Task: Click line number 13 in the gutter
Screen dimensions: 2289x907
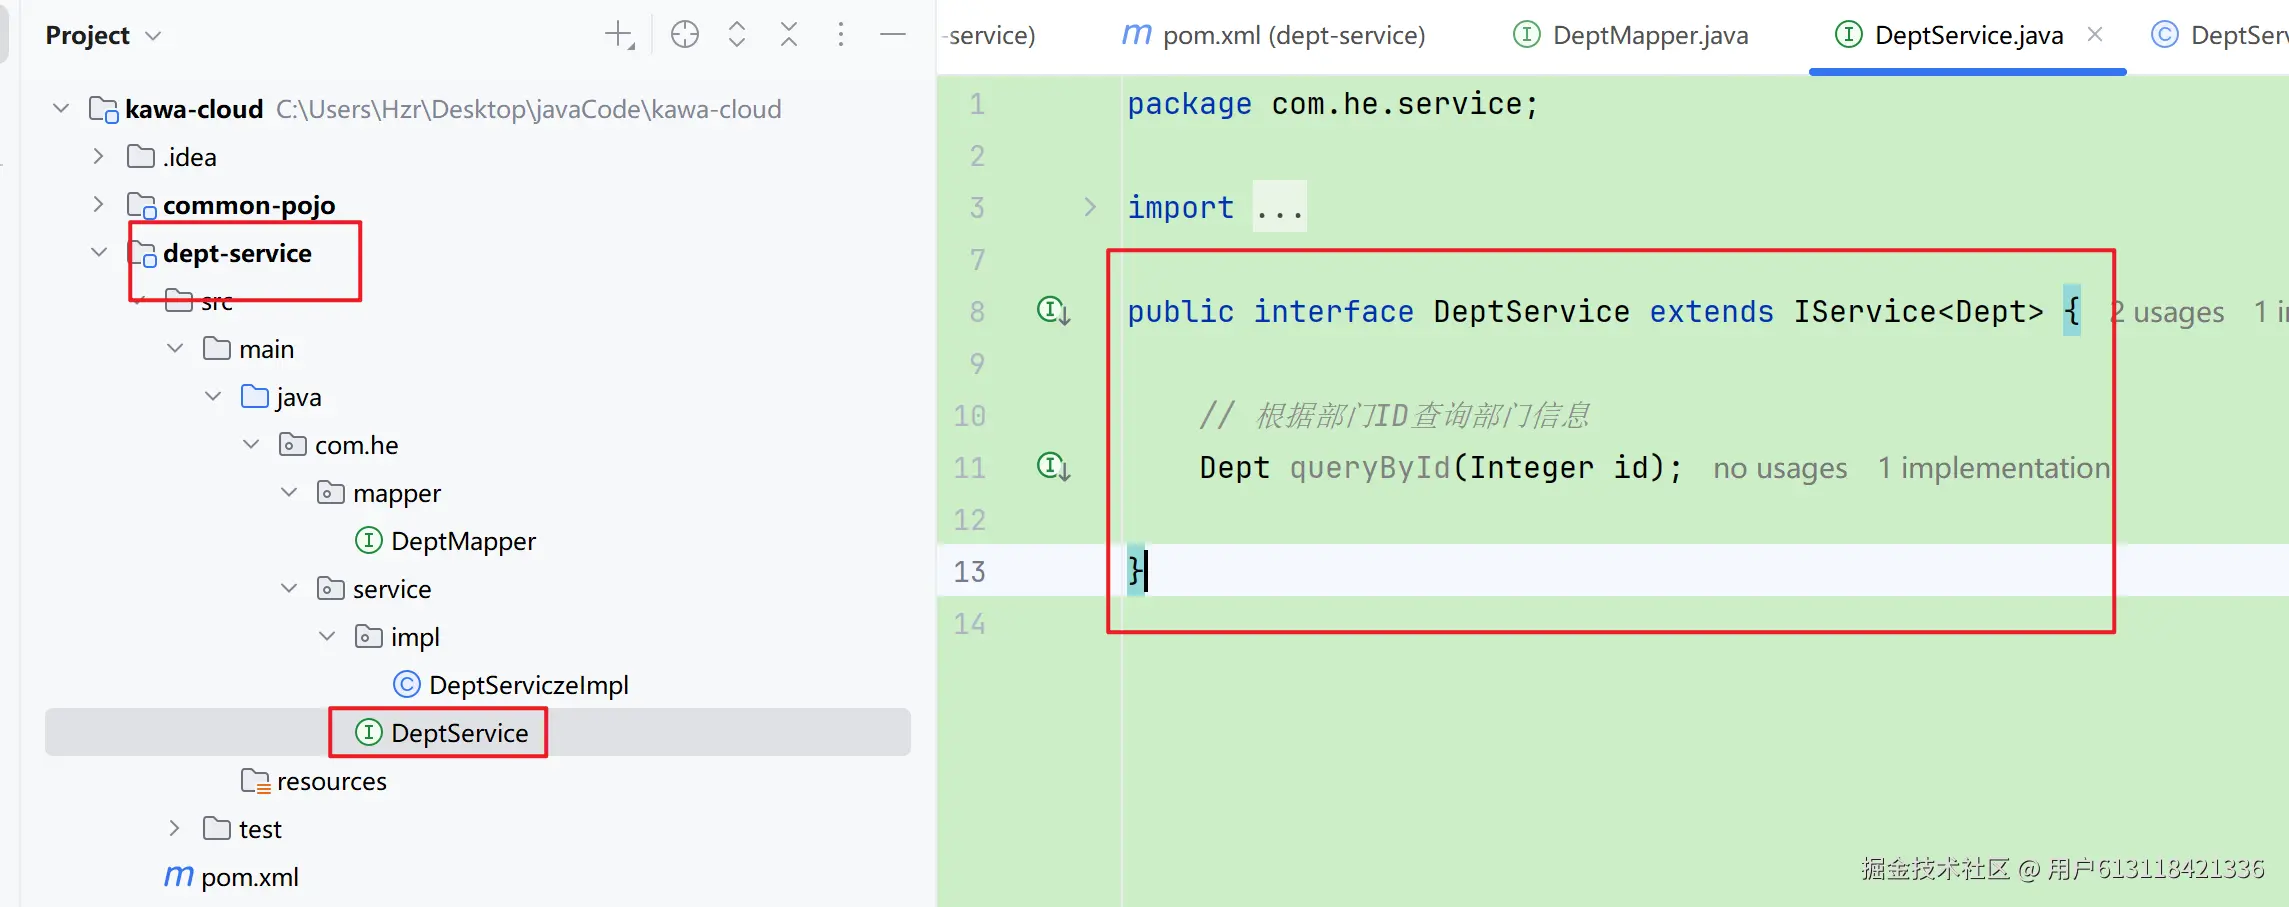Action: click(x=969, y=571)
